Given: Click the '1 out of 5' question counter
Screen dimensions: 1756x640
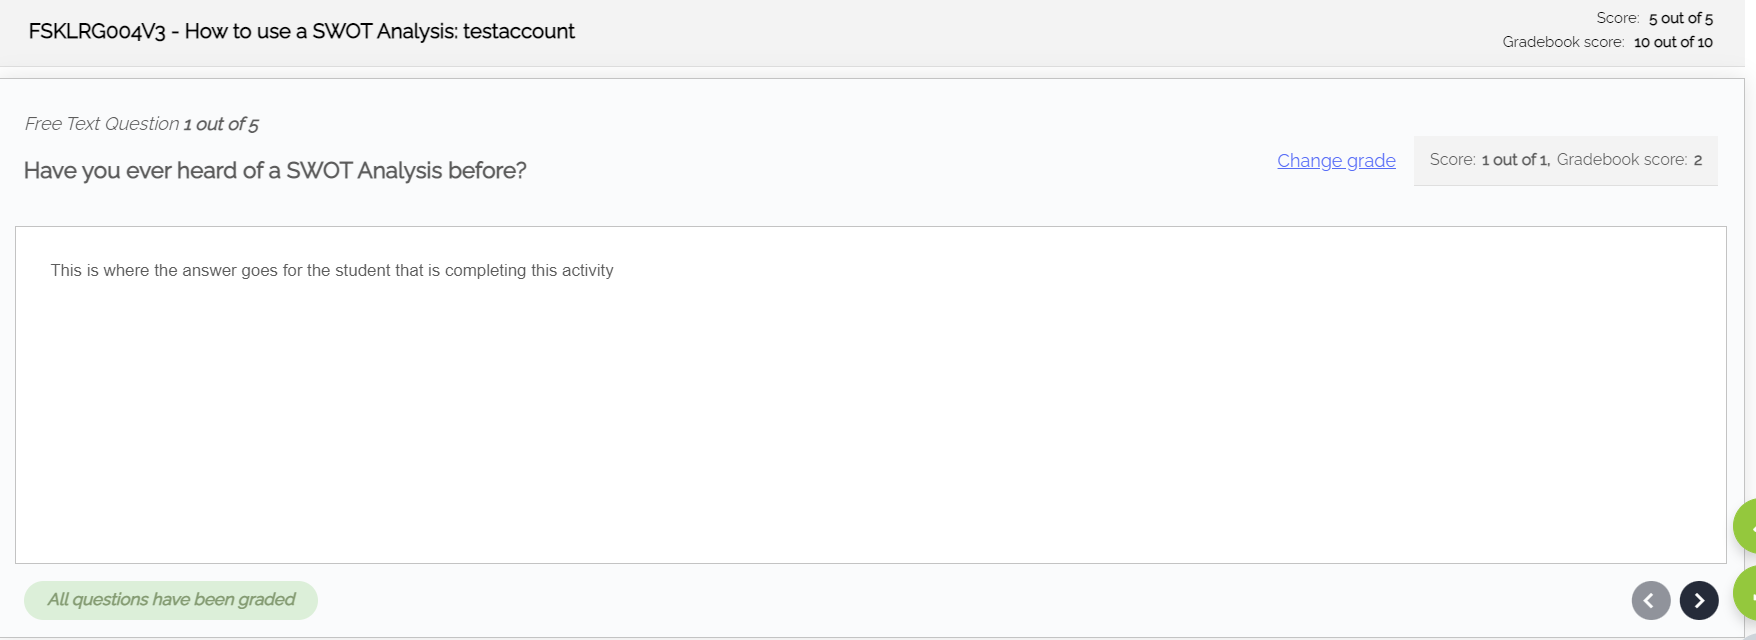Looking at the screenshot, I should pyautogui.click(x=221, y=124).
